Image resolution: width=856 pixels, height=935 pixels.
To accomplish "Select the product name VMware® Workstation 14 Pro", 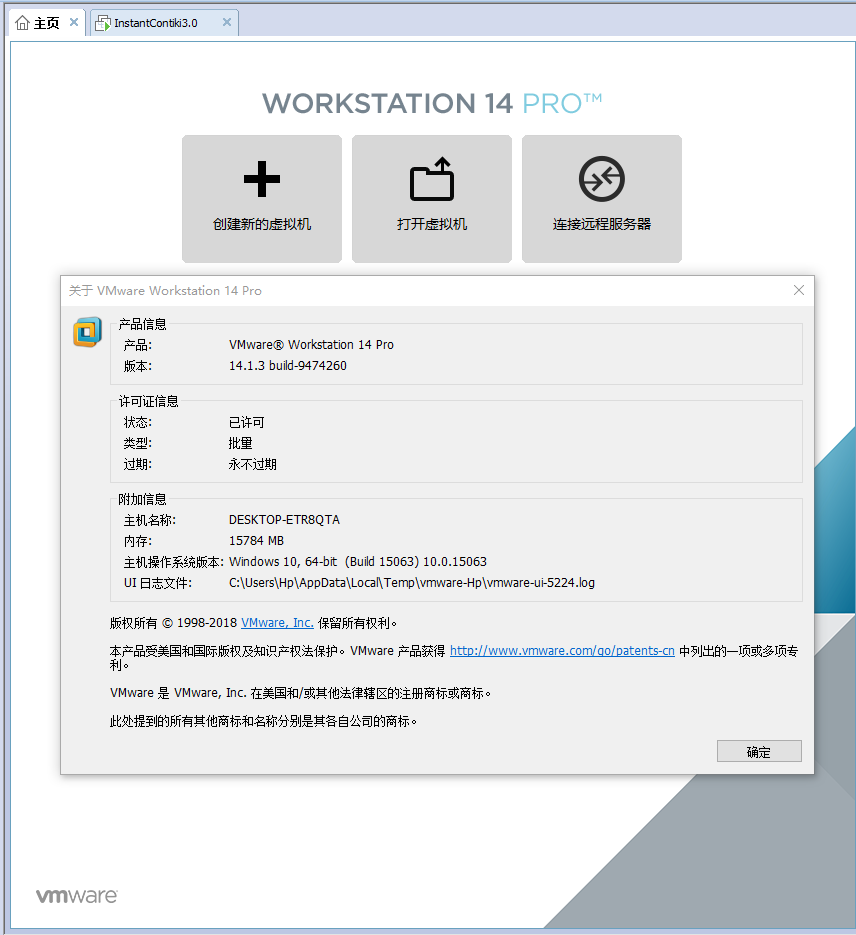I will [x=311, y=345].
